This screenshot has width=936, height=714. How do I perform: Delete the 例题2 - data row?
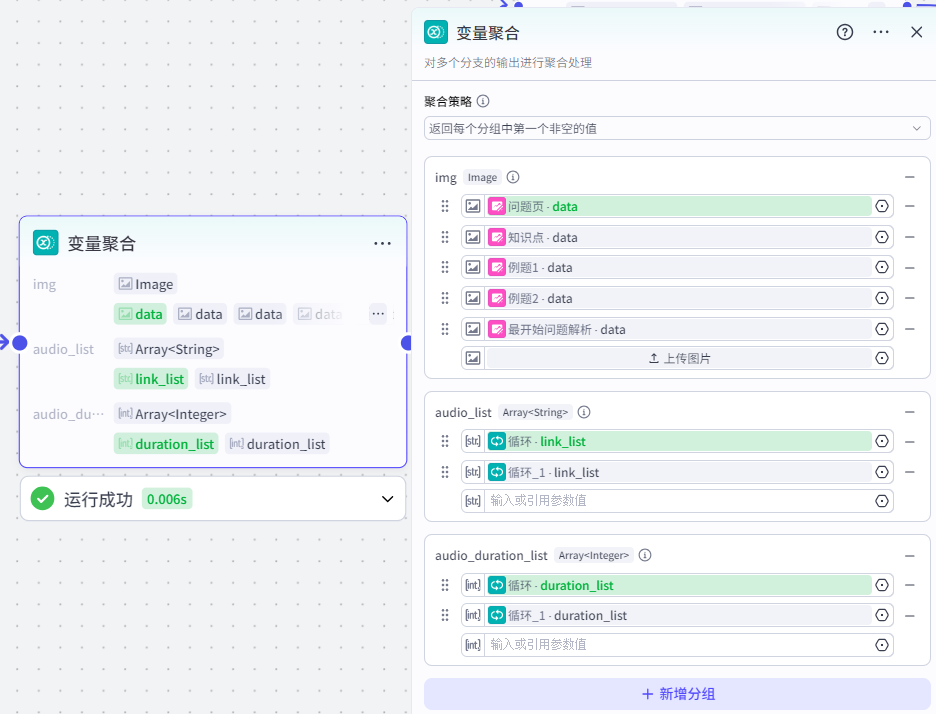[910, 298]
